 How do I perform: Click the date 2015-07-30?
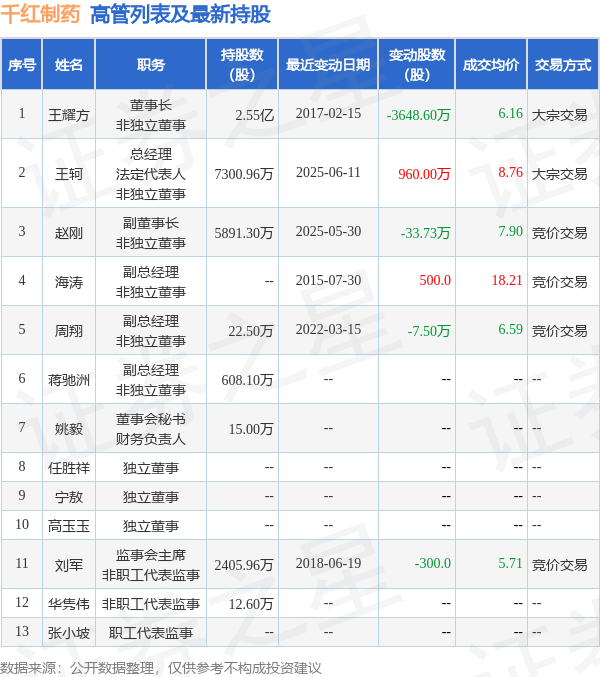click(x=328, y=280)
